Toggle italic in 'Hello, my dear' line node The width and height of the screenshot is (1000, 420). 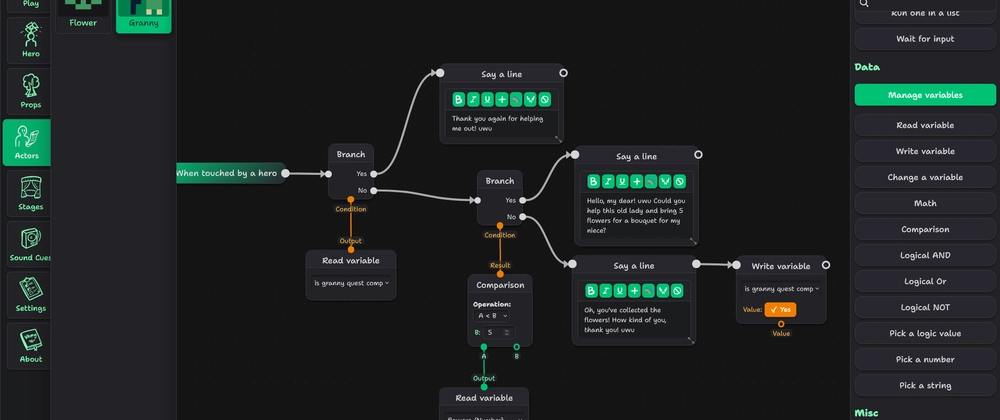[x=607, y=182]
